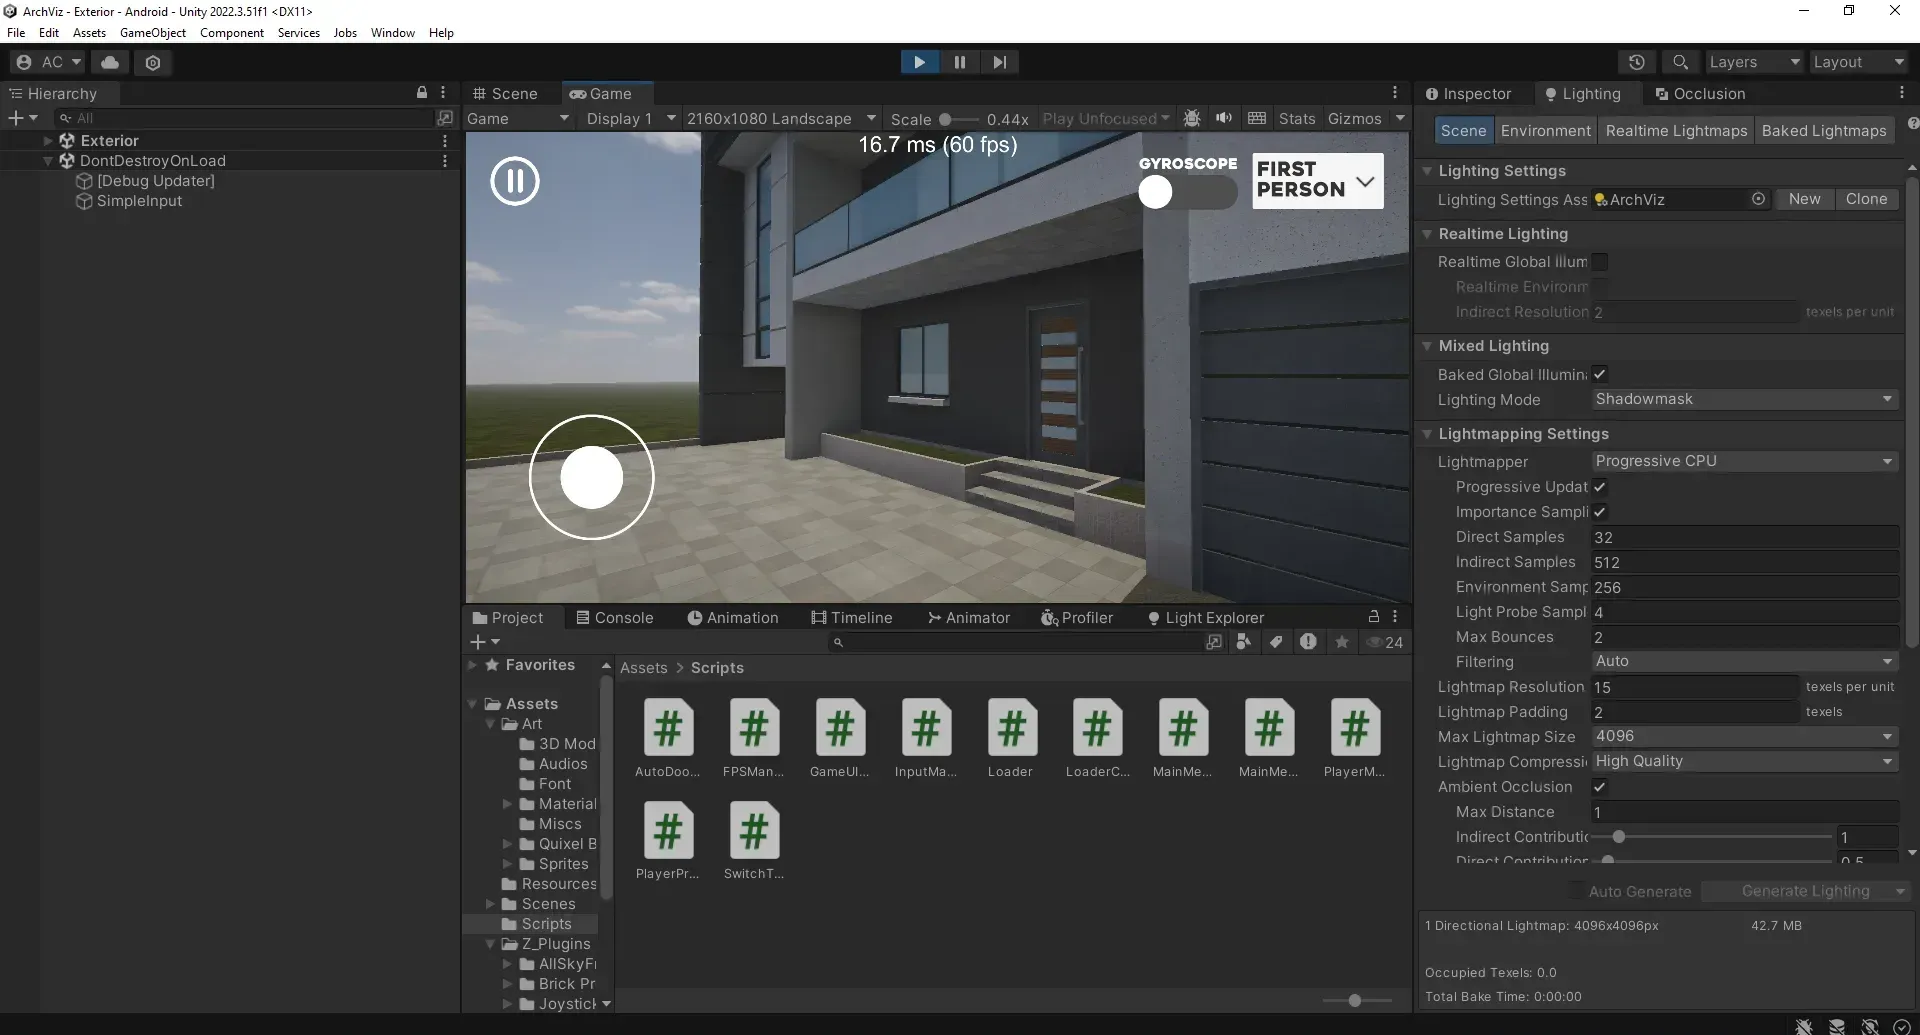Uncheck Baked Global Illumination checkbox
The image size is (1920, 1035).
[x=1600, y=374]
